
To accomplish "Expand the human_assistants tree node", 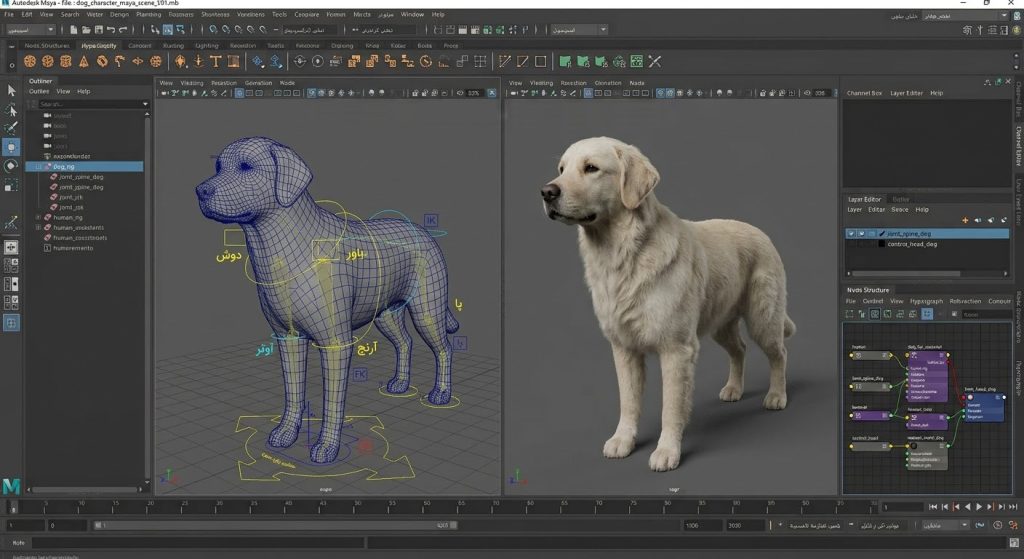I will point(39,227).
